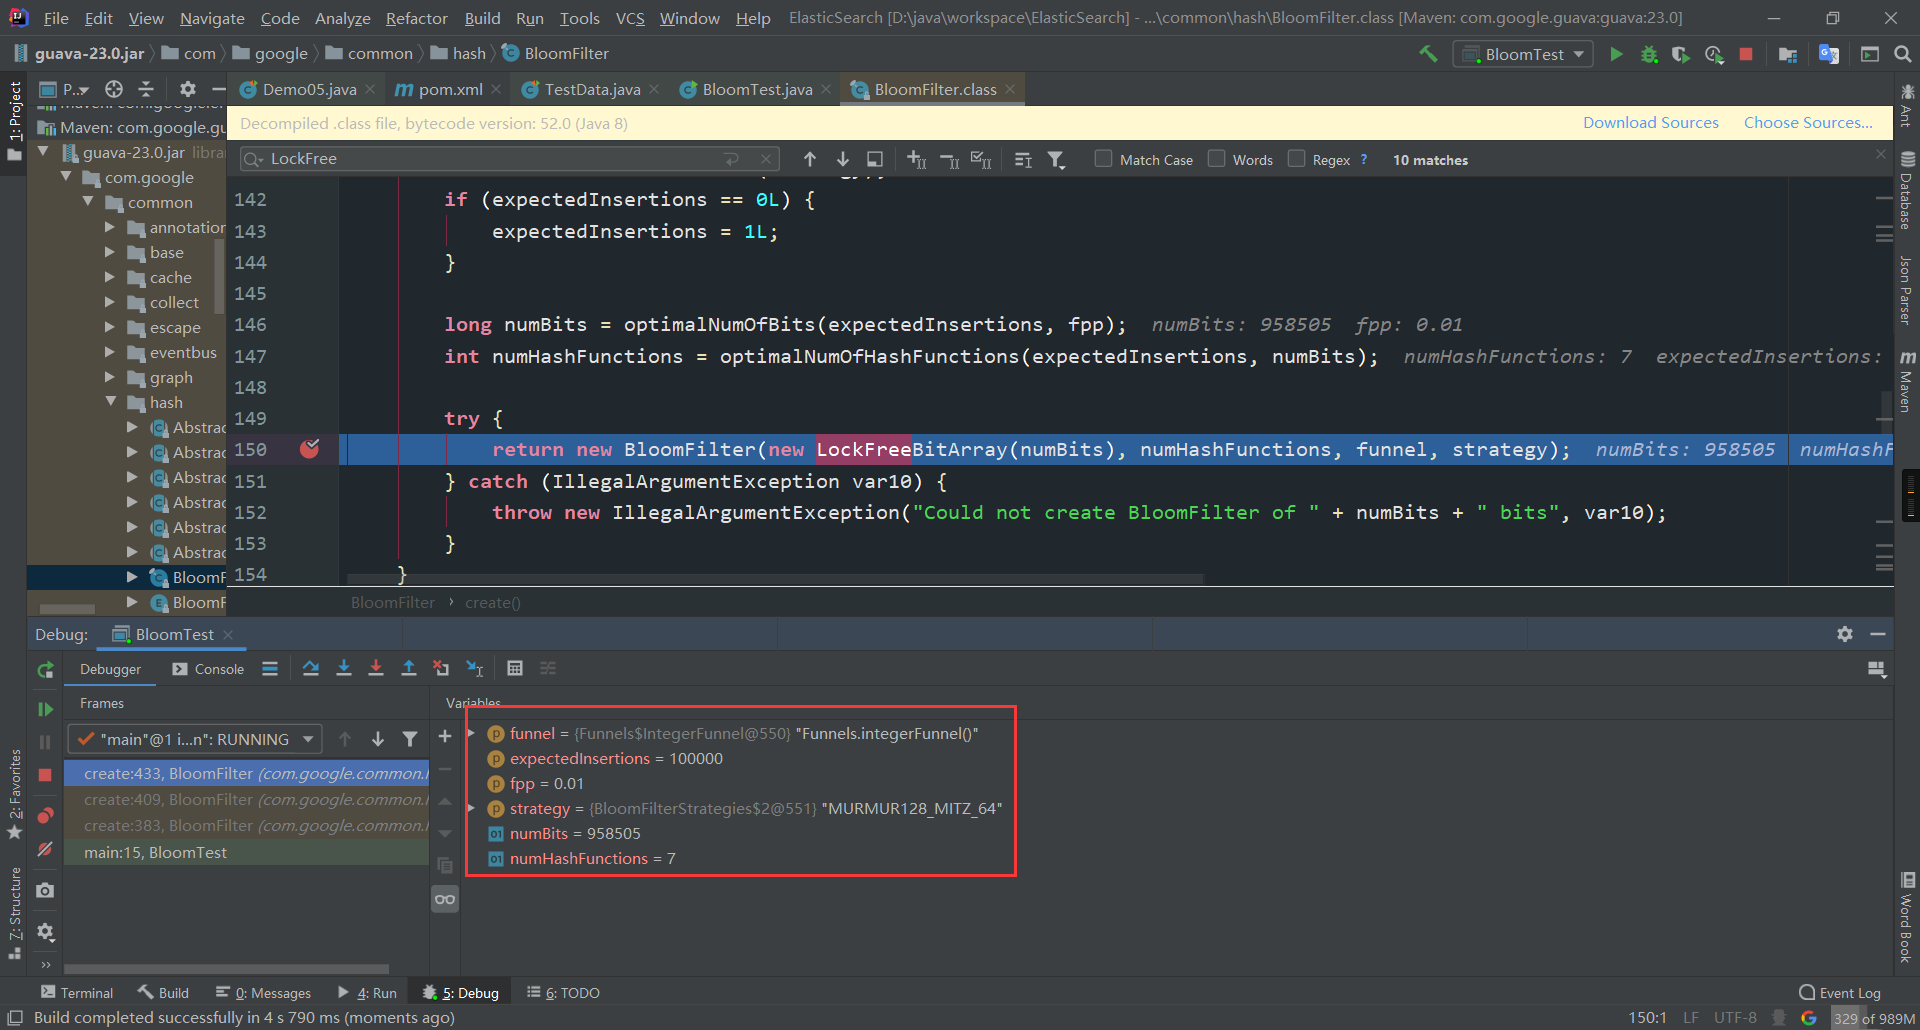Open the Refactor menu
The image size is (1920, 1030).
point(416,18)
